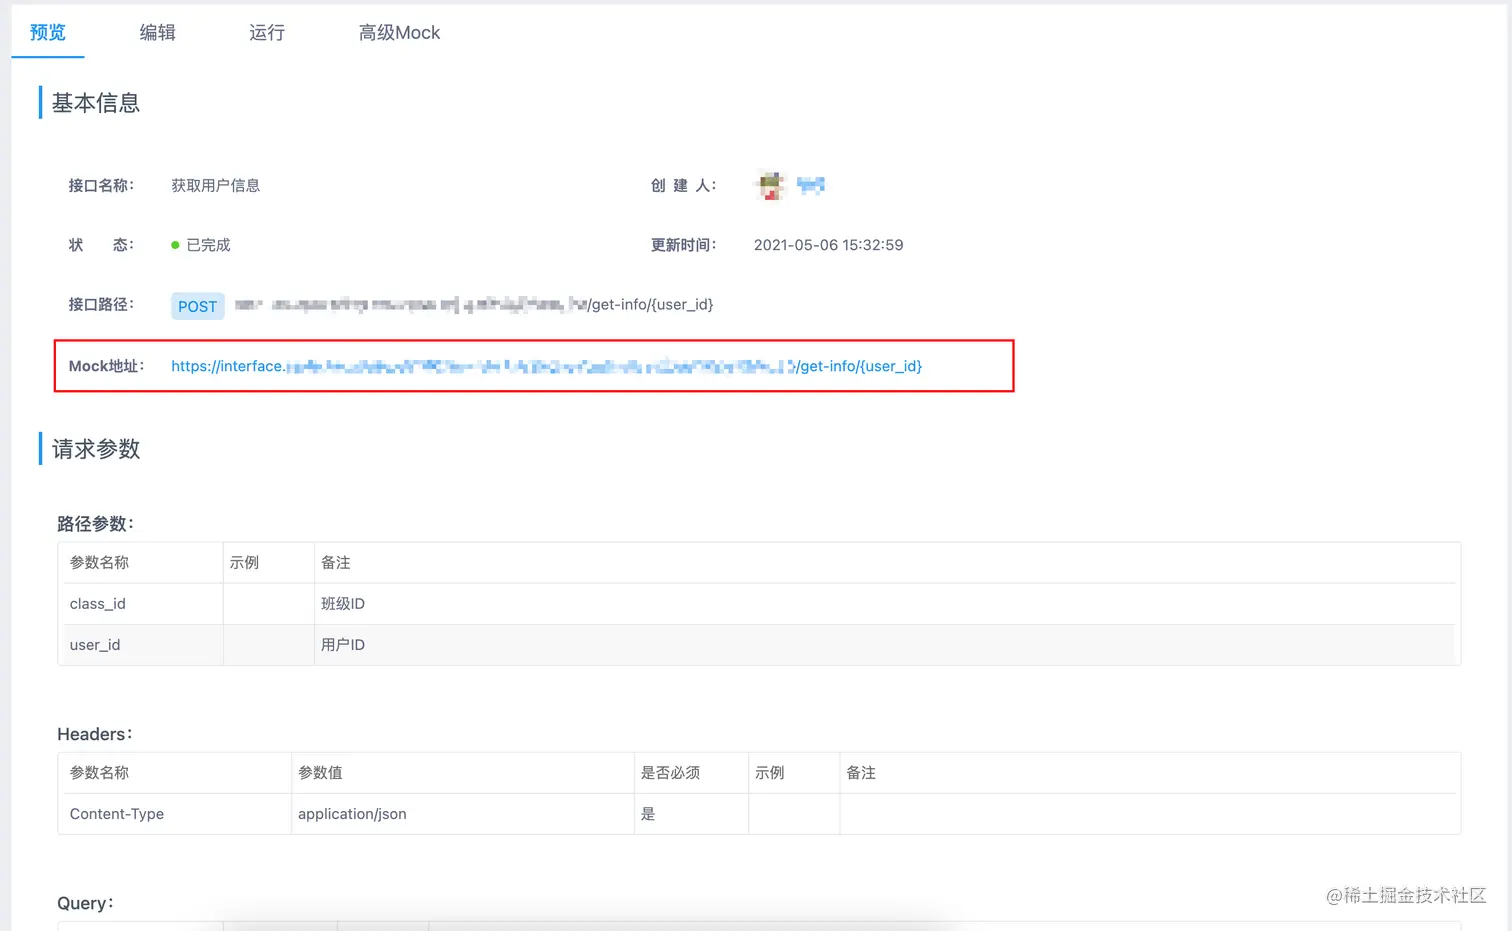
Task: Click the 班级ID remark cell
Action: (887, 604)
